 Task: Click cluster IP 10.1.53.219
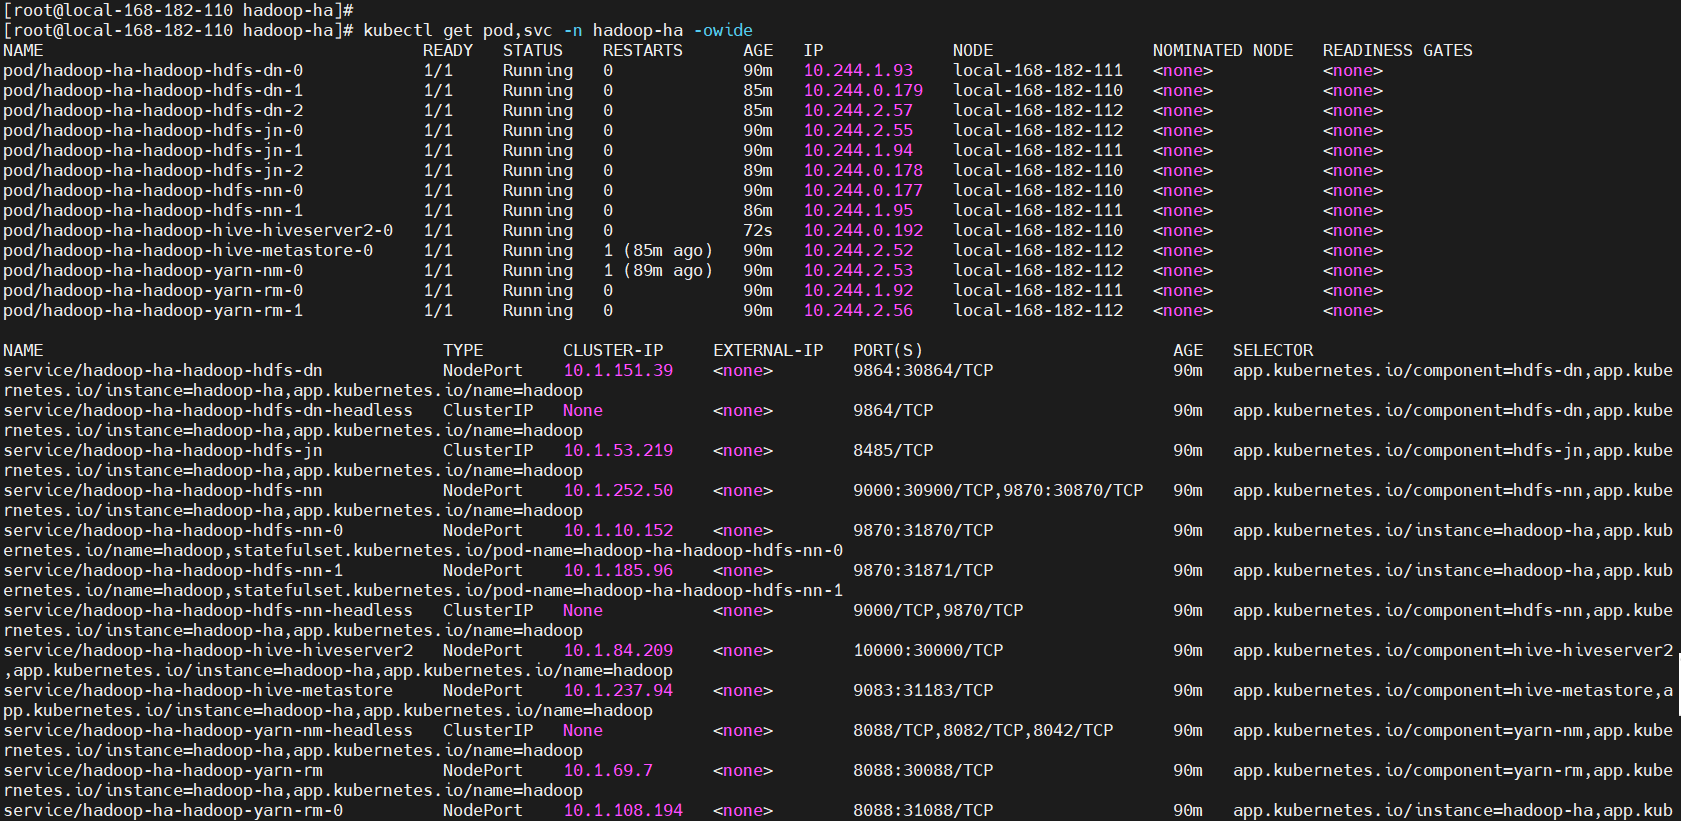tap(618, 451)
